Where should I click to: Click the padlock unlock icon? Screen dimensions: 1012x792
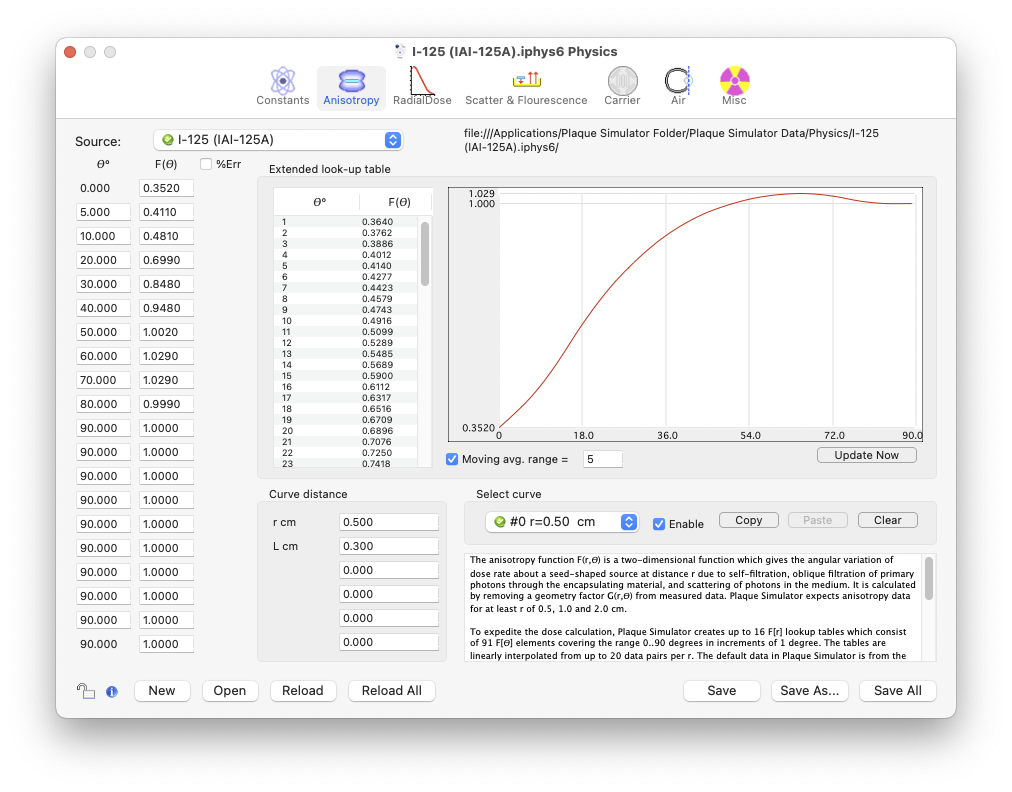pos(86,690)
